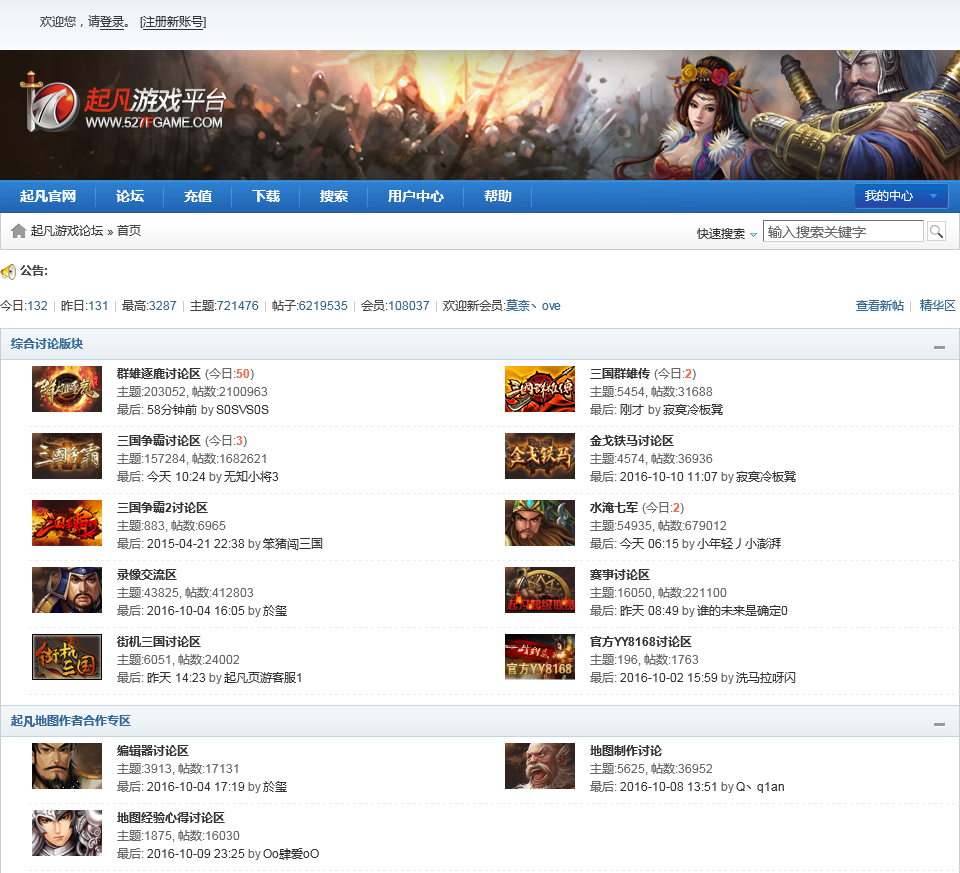Click the magnifier search button icon

tap(936, 231)
